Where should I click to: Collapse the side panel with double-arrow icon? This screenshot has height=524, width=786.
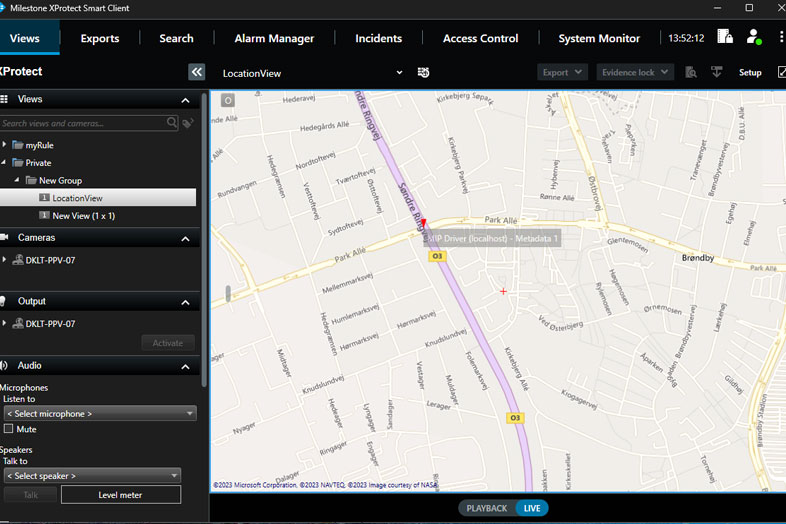[196, 72]
